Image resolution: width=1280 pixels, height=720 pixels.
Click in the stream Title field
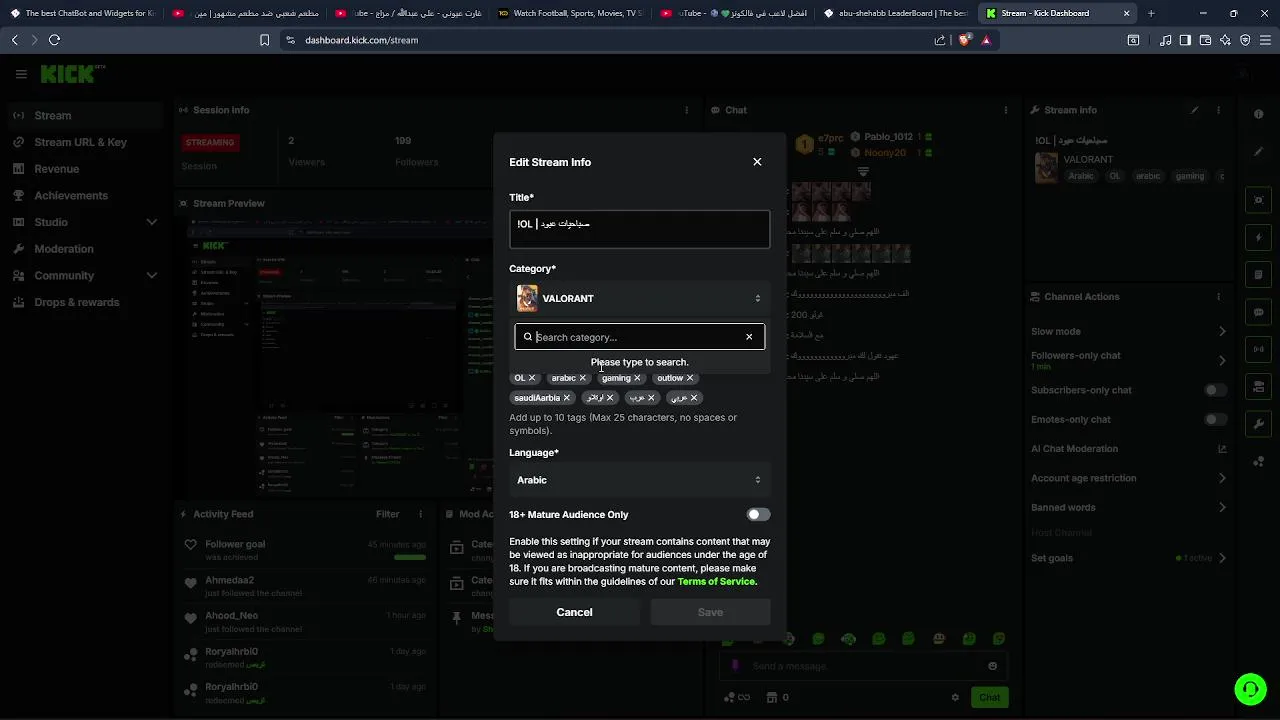click(x=639, y=229)
